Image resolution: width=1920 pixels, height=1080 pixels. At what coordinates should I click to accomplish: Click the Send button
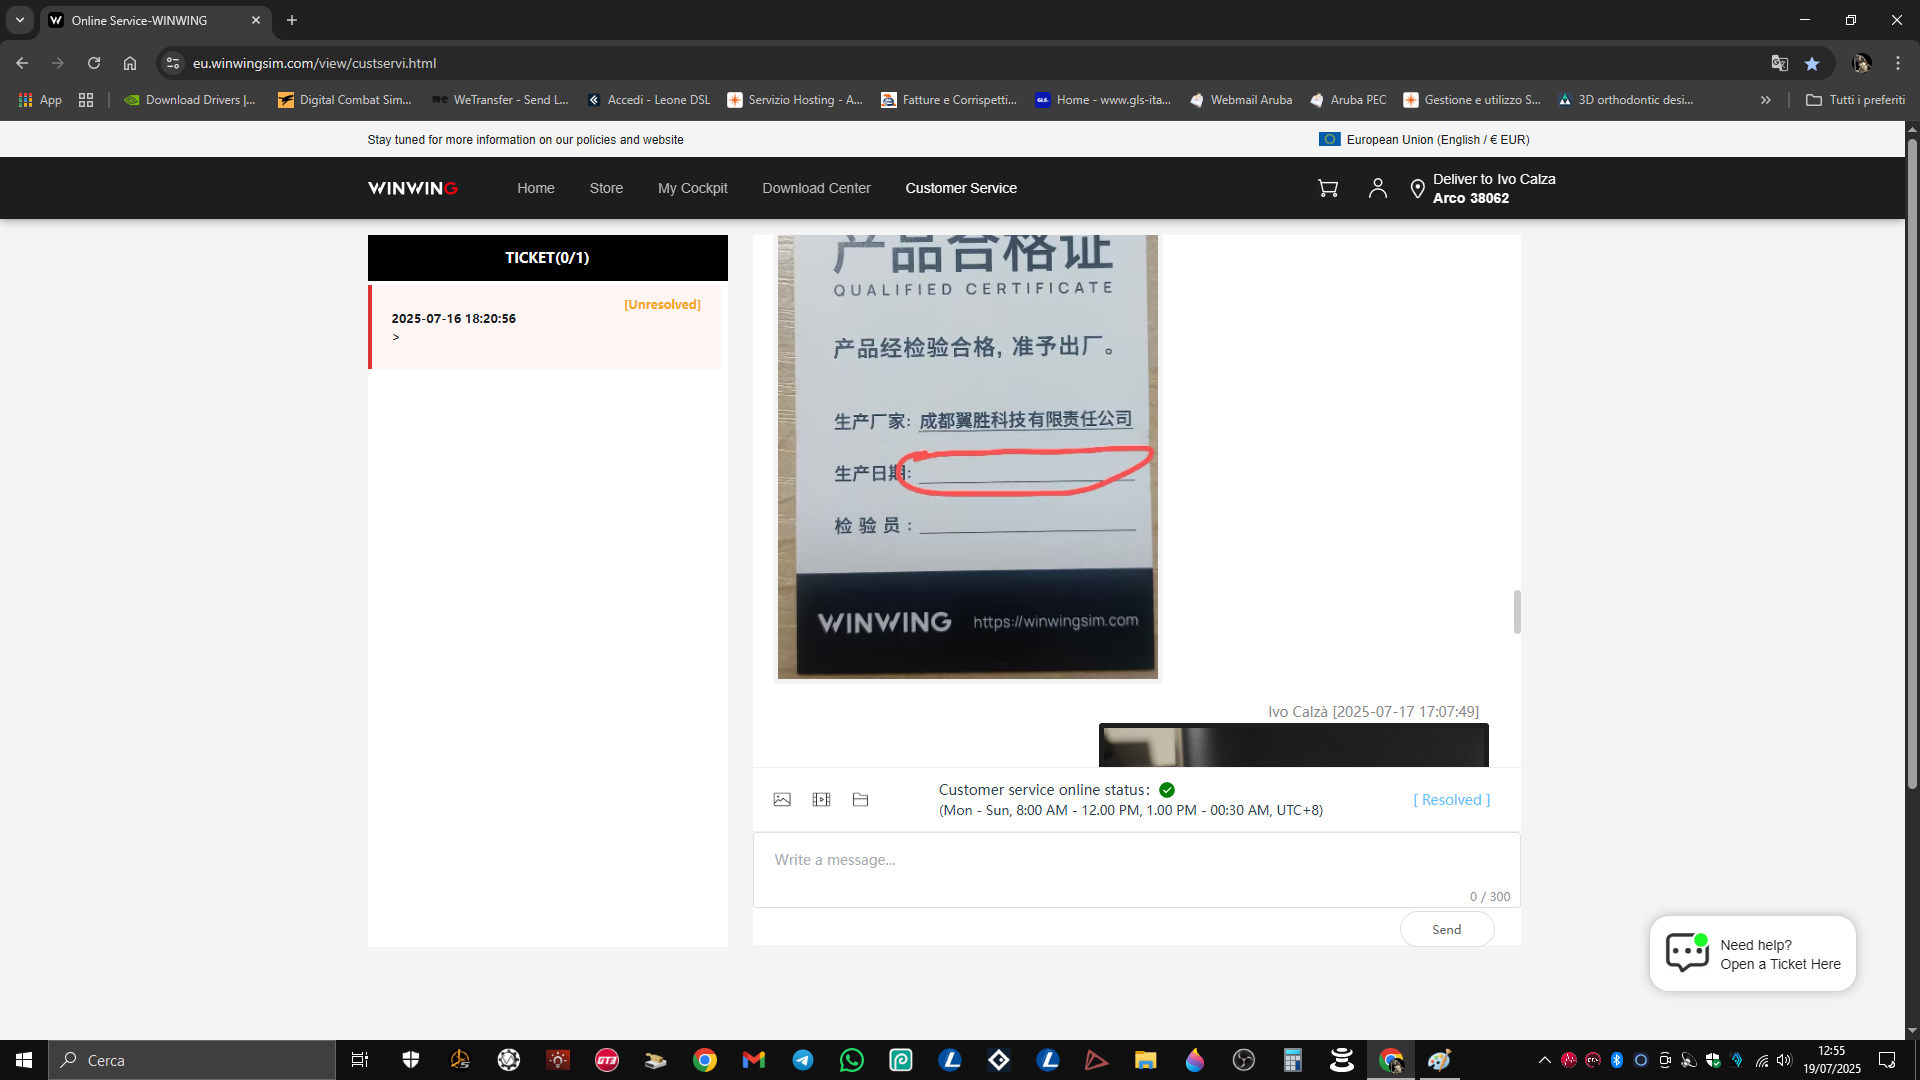click(x=1447, y=930)
